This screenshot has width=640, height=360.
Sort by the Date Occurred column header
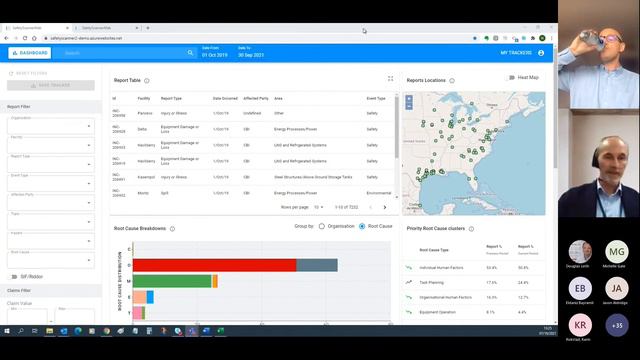[x=225, y=99]
